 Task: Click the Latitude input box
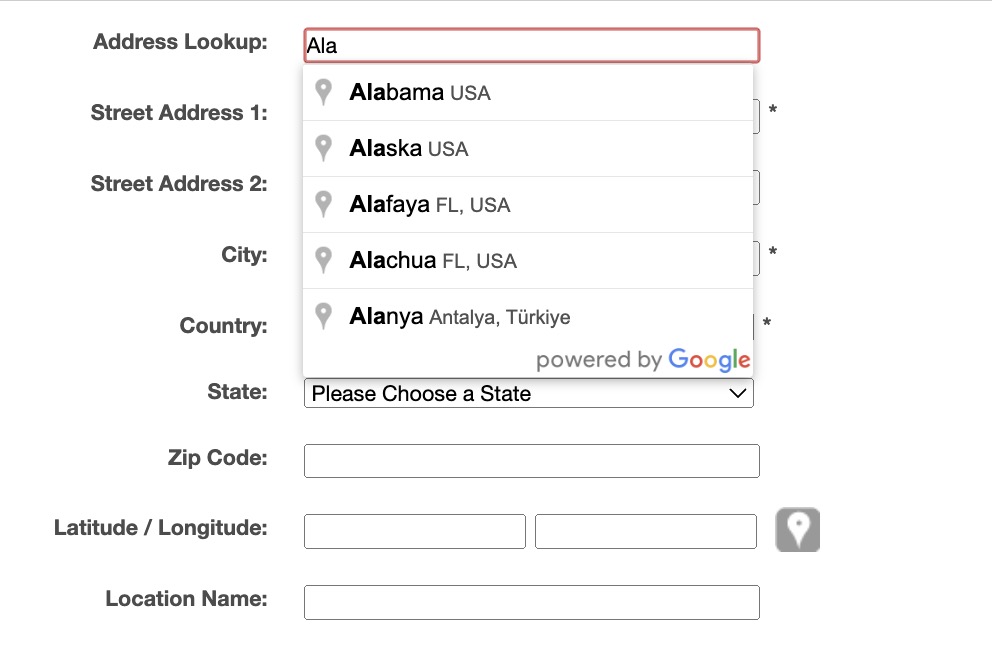click(x=414, y=532)
